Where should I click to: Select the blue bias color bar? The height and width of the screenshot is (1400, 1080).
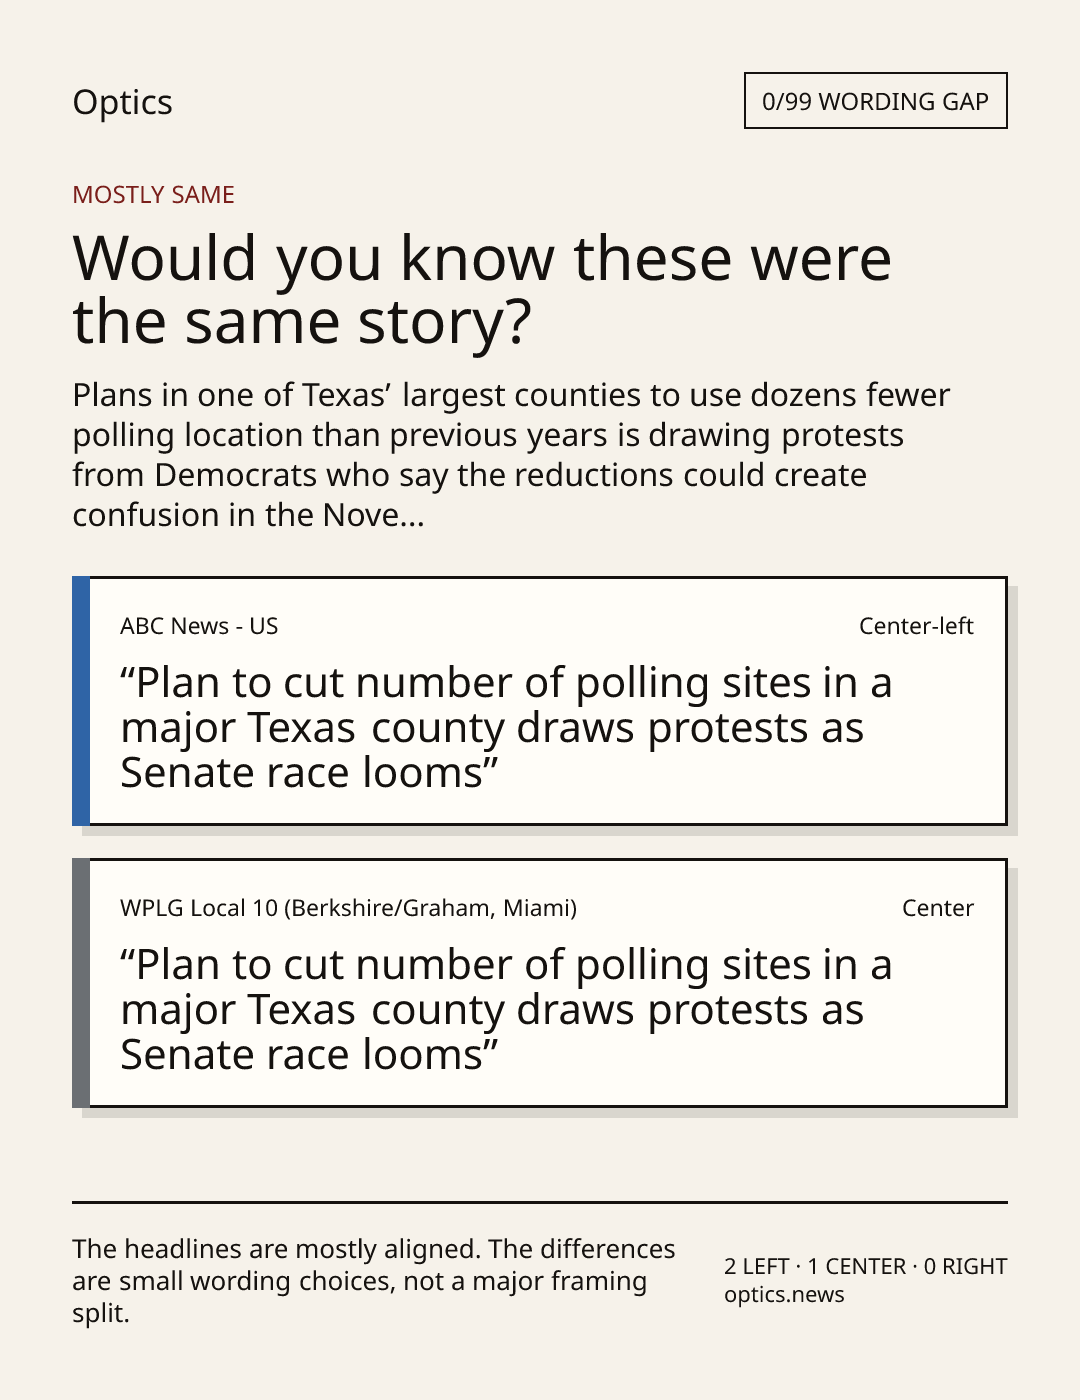81,701
